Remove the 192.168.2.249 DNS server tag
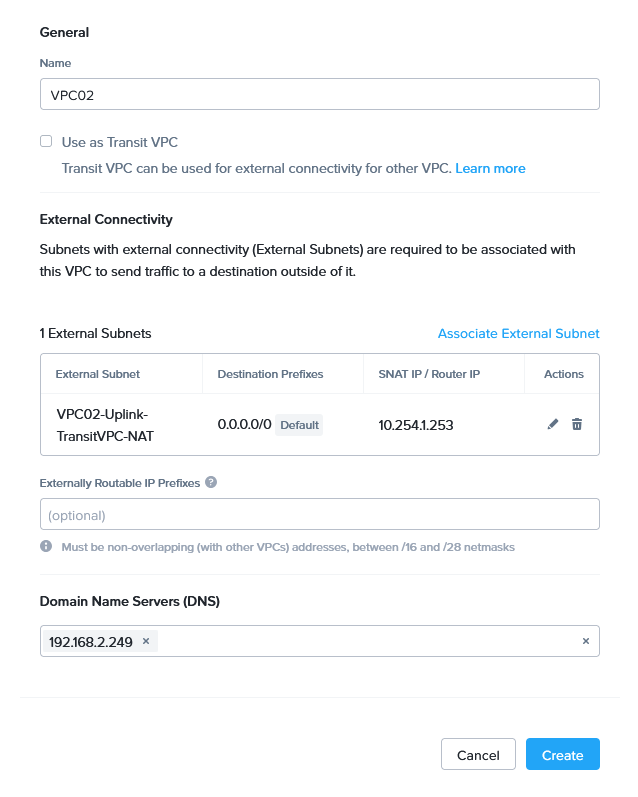The width and height of the screenshot is (638, 797). (x=145, y=641)
